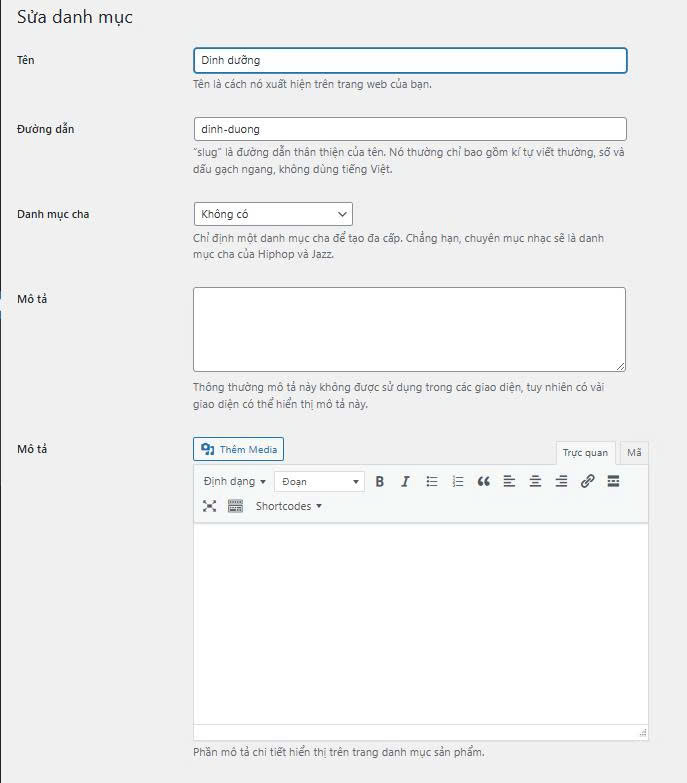Expand the Shortcodes menu

click(288, 507)
